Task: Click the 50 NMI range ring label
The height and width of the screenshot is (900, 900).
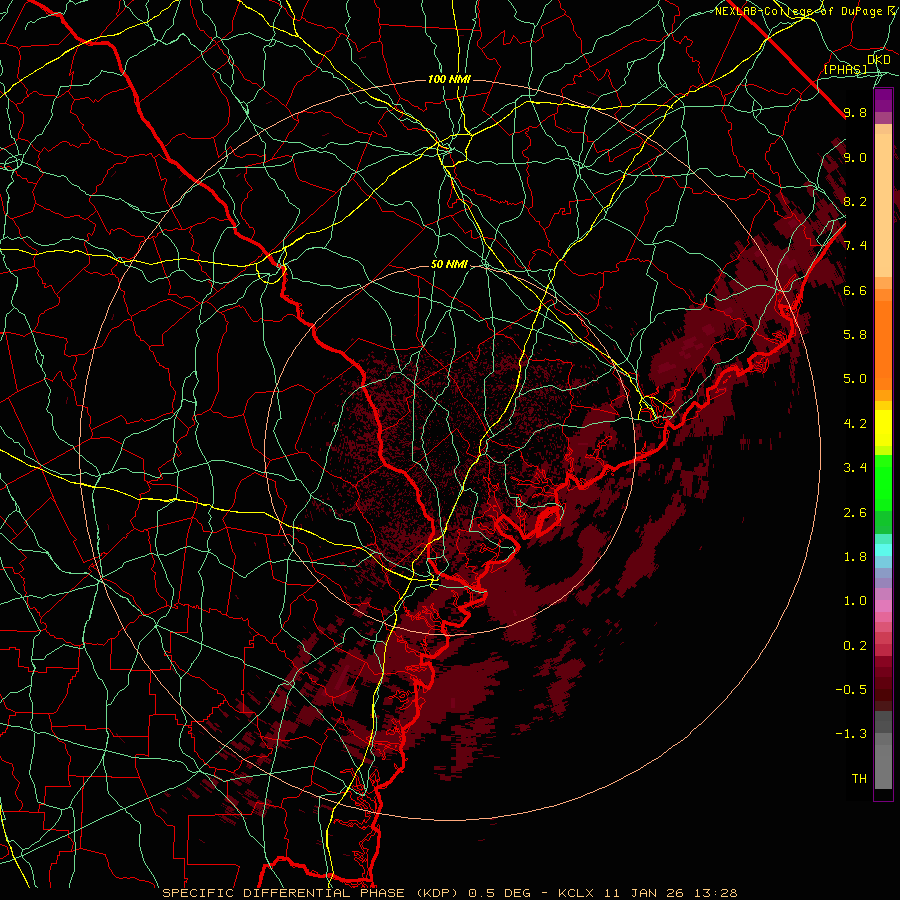Action: pyautogui.click(x=449, y=265)
